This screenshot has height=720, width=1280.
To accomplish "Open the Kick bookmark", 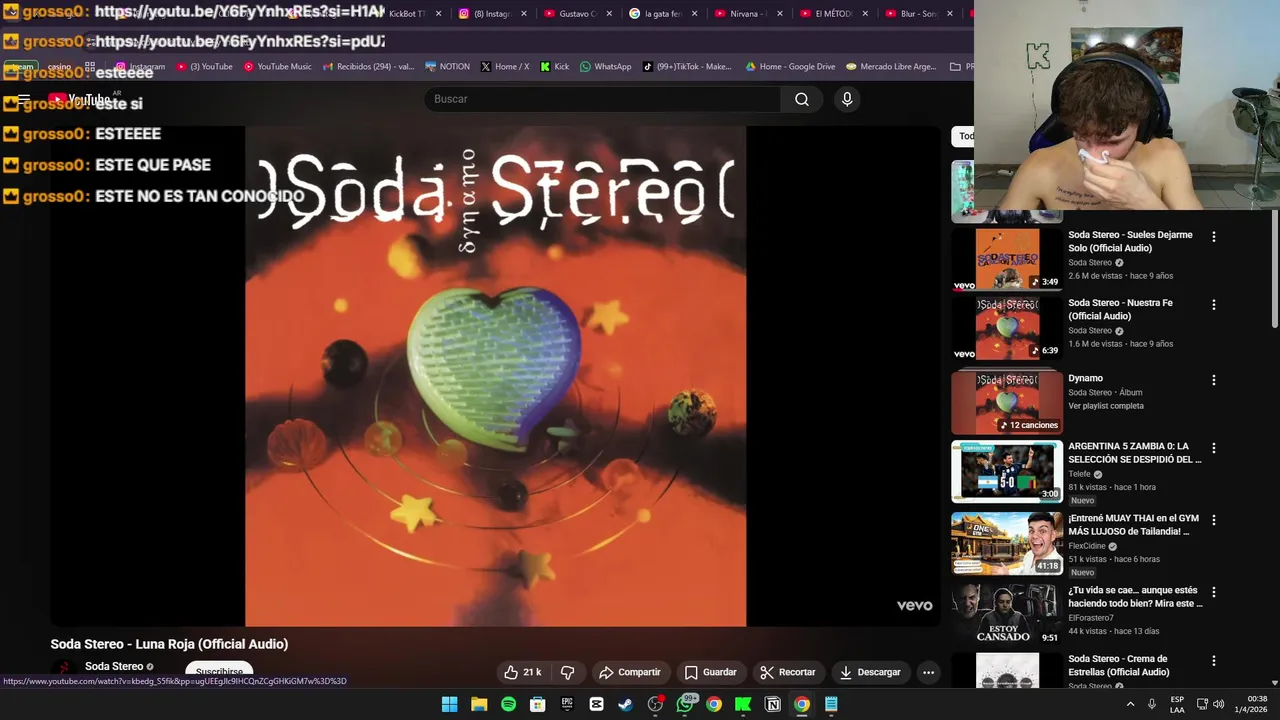I will coord(555,67).
